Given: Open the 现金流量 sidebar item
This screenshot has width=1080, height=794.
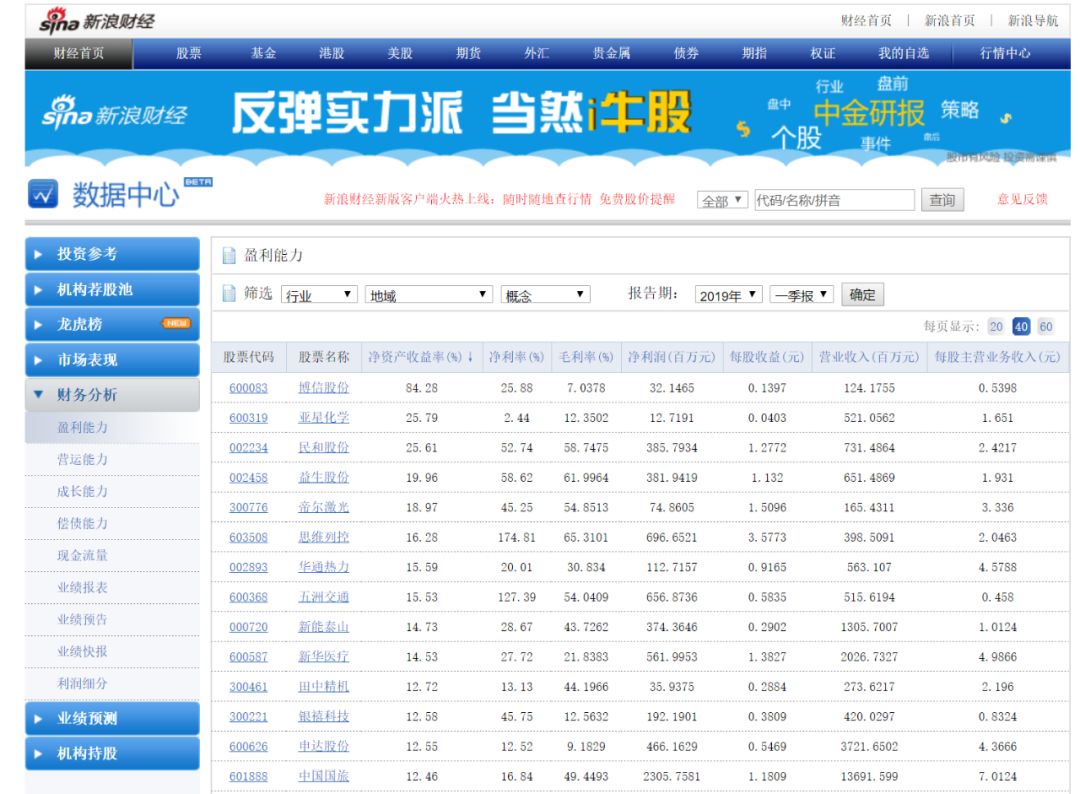Looking at the screenshot, I should pos(83,555).
